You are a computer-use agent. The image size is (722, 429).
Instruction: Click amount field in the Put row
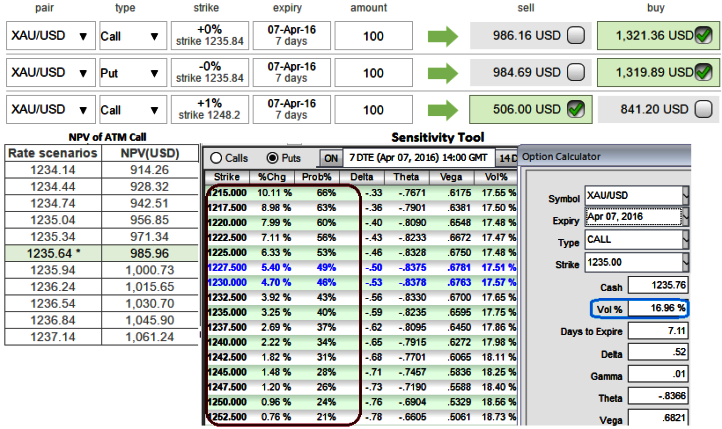(x=374, y=73)
